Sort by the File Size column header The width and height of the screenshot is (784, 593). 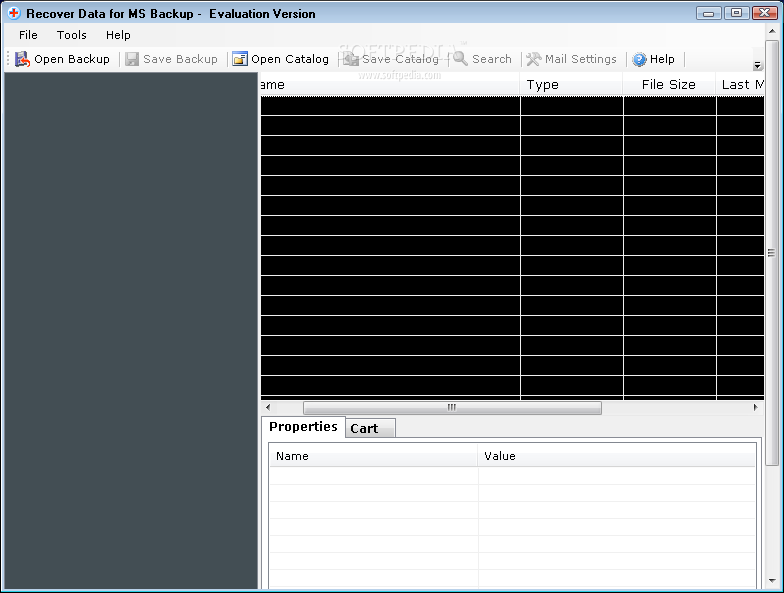[x=670, y=84]
